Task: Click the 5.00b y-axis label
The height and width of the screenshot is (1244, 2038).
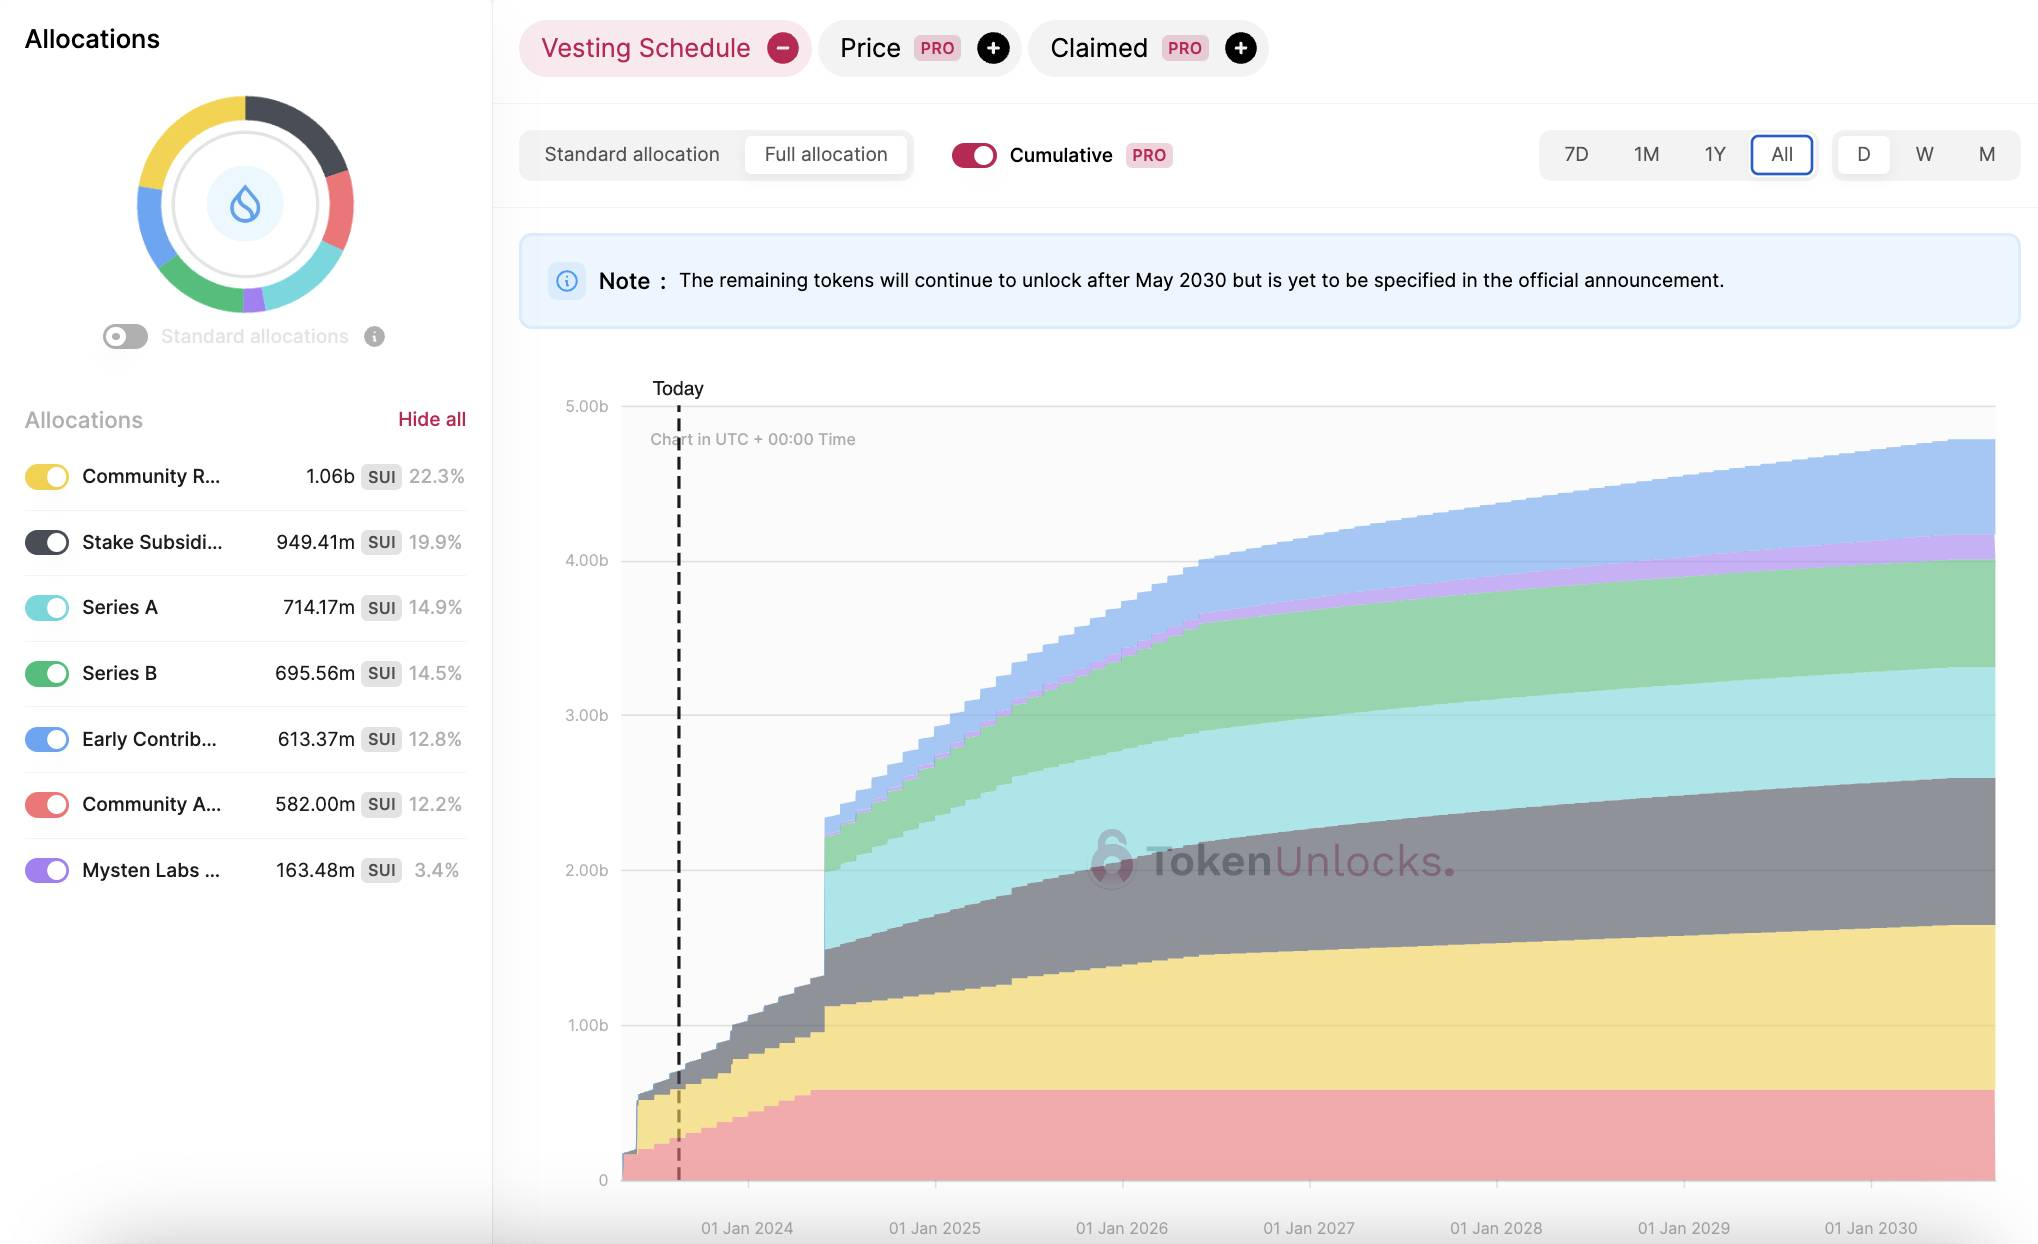Action: tap(586, 407)
